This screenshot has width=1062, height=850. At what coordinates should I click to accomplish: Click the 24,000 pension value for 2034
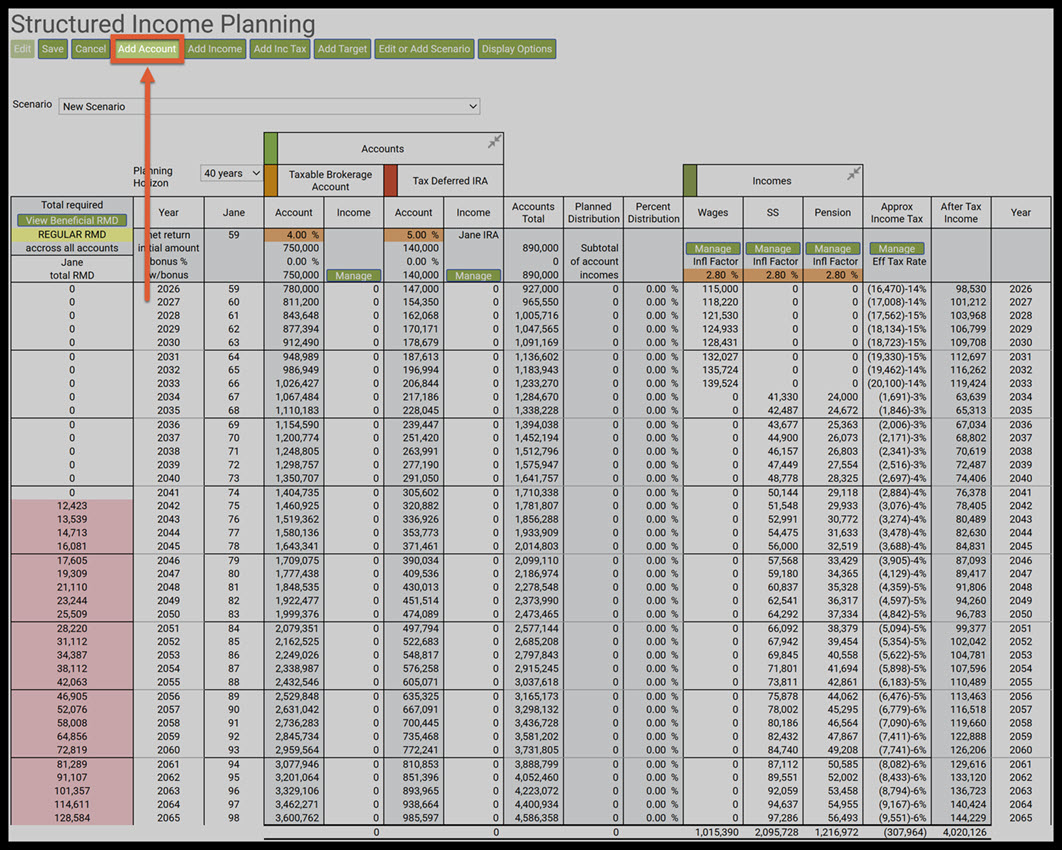843,397
